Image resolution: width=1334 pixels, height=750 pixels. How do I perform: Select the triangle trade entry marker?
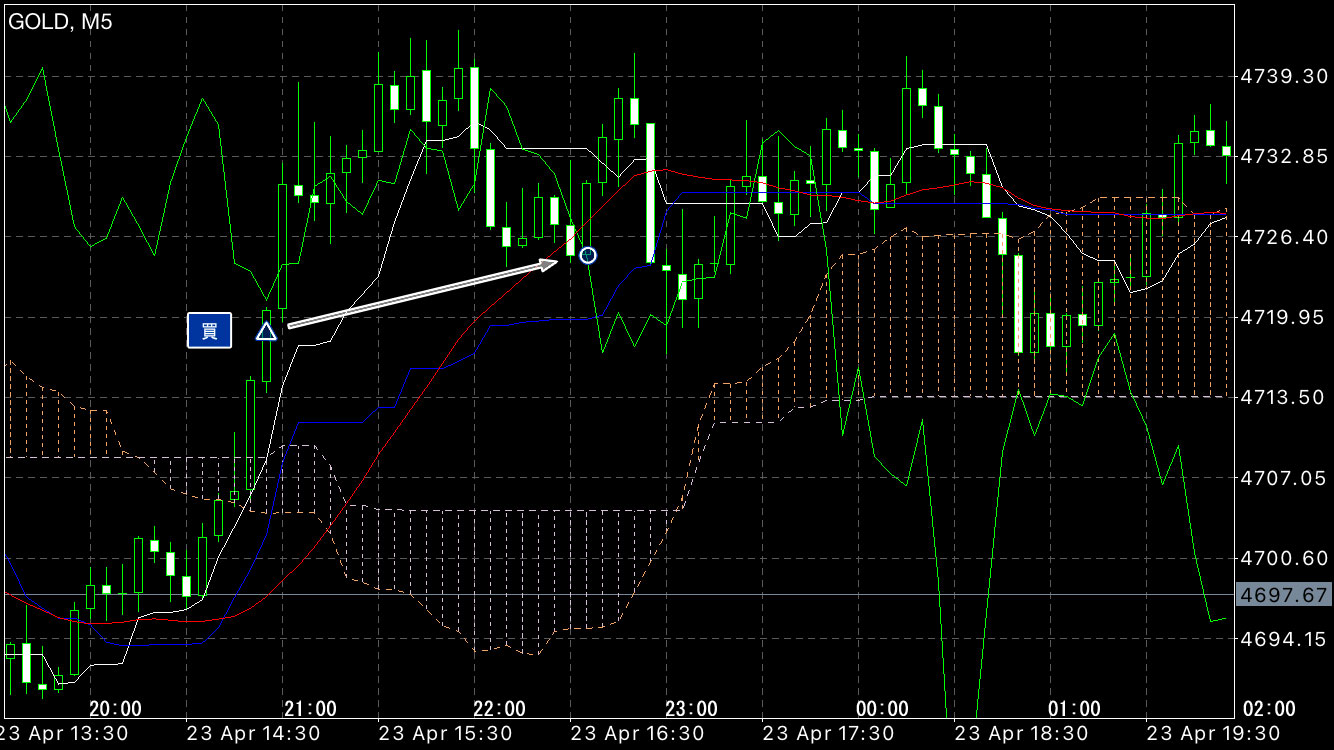pyautogui.click(x=266, y=331)
